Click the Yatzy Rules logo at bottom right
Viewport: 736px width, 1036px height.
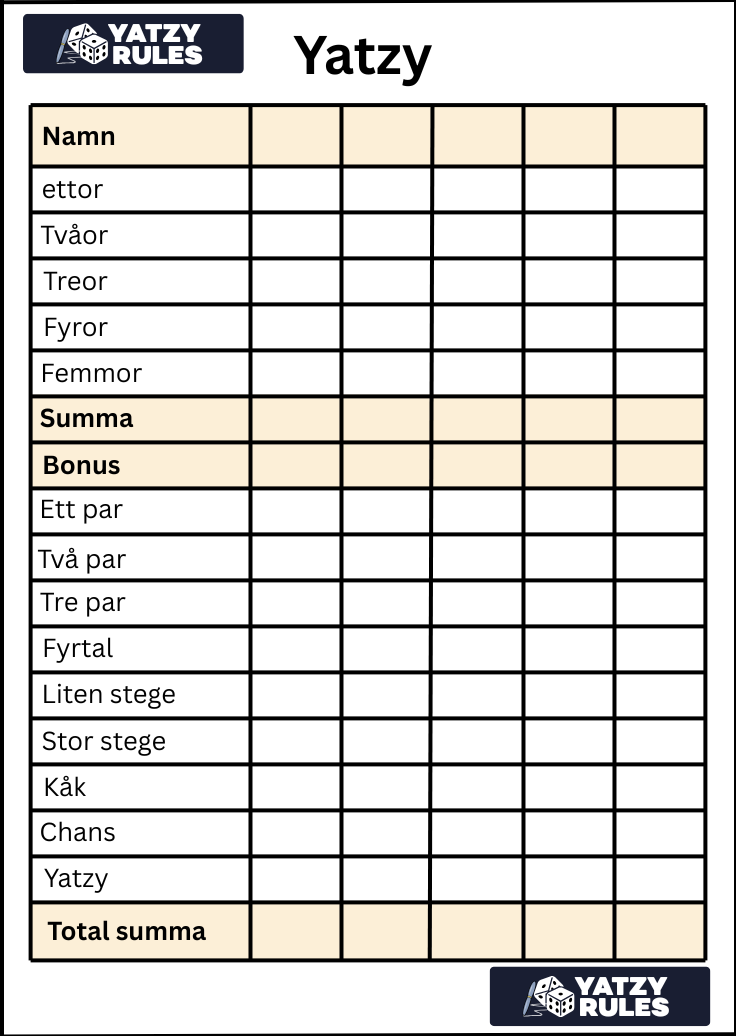600,996
